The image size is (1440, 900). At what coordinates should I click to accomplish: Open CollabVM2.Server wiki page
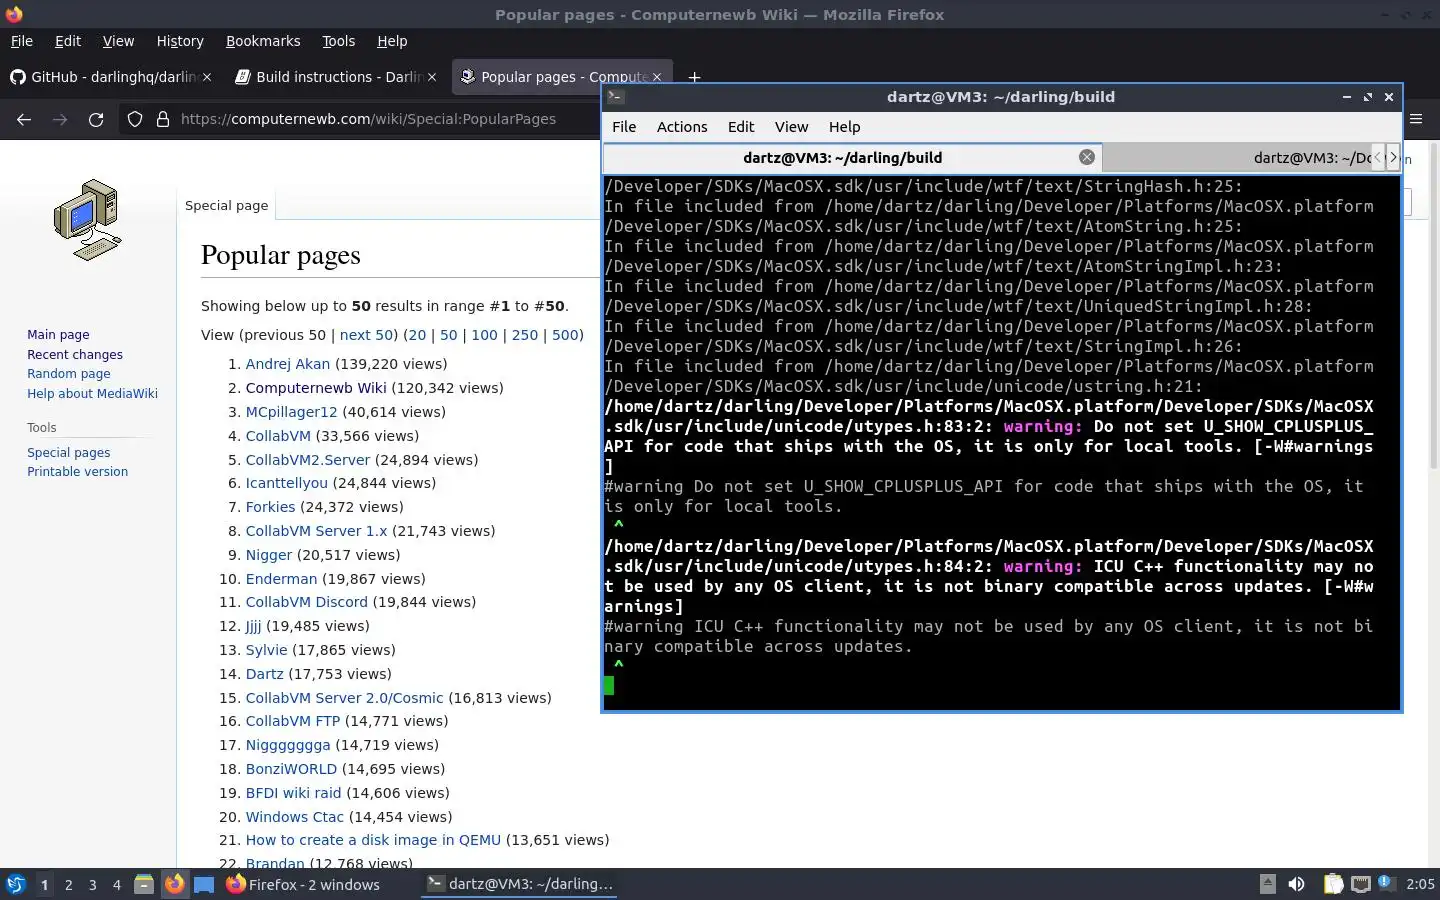pyautogui.click(x=308, y=460)
